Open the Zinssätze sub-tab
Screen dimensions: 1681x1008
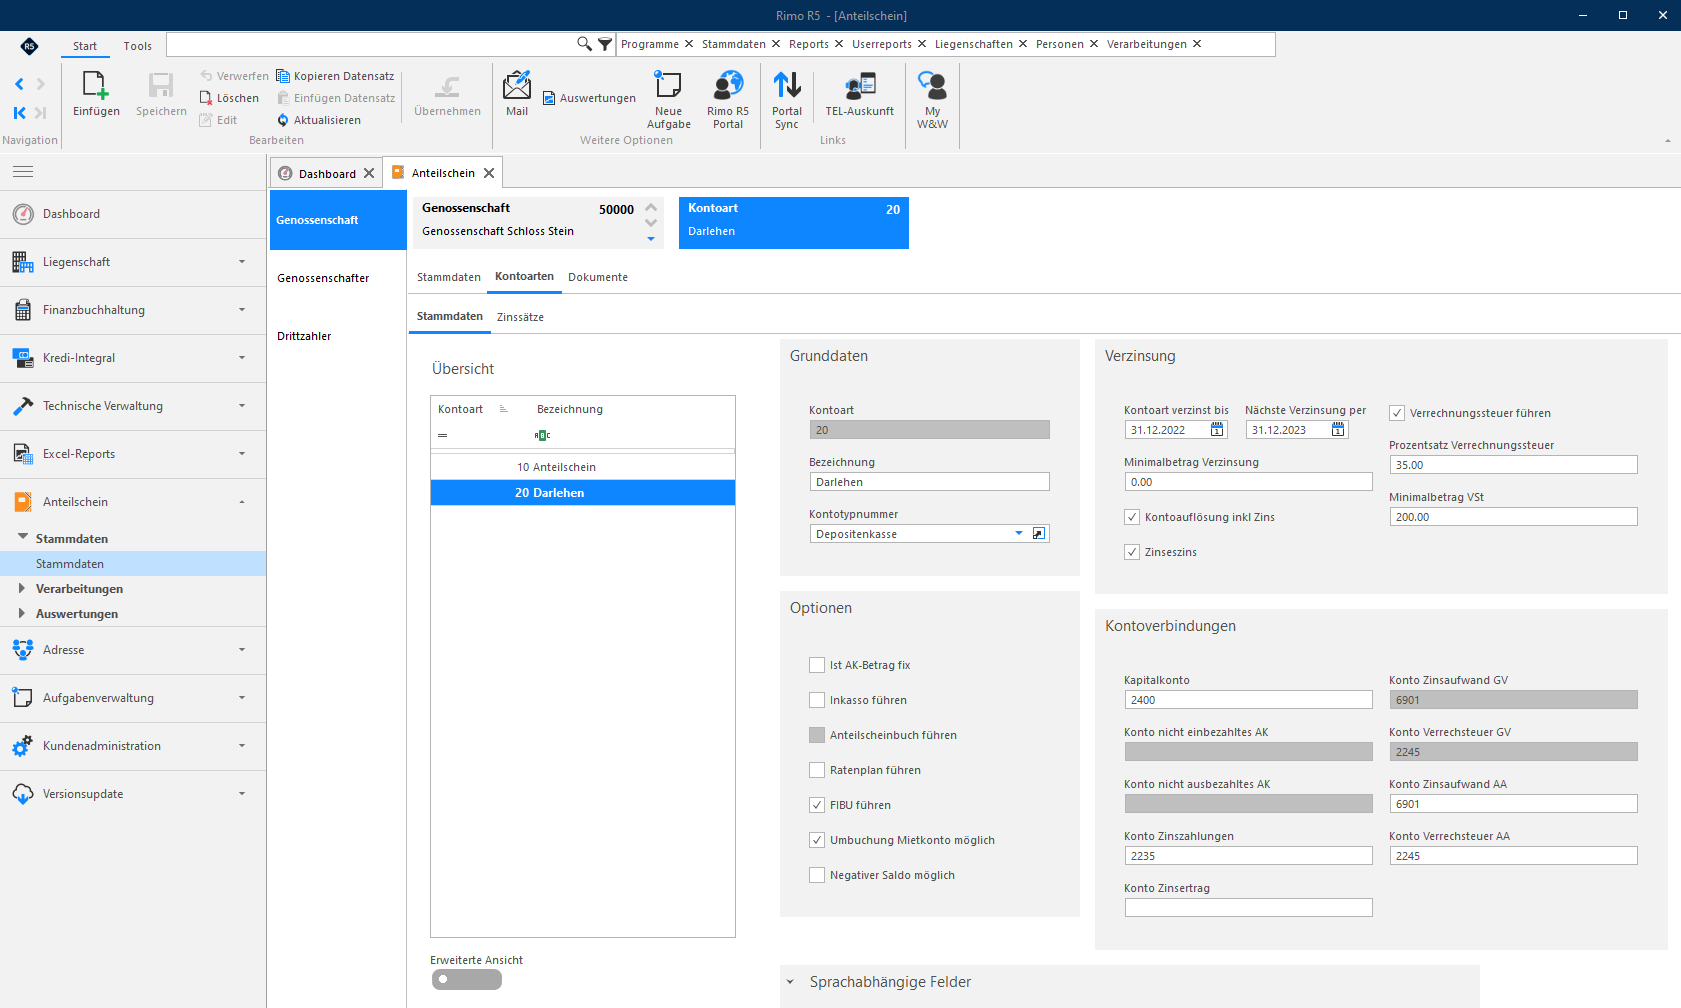coord(520,317)
